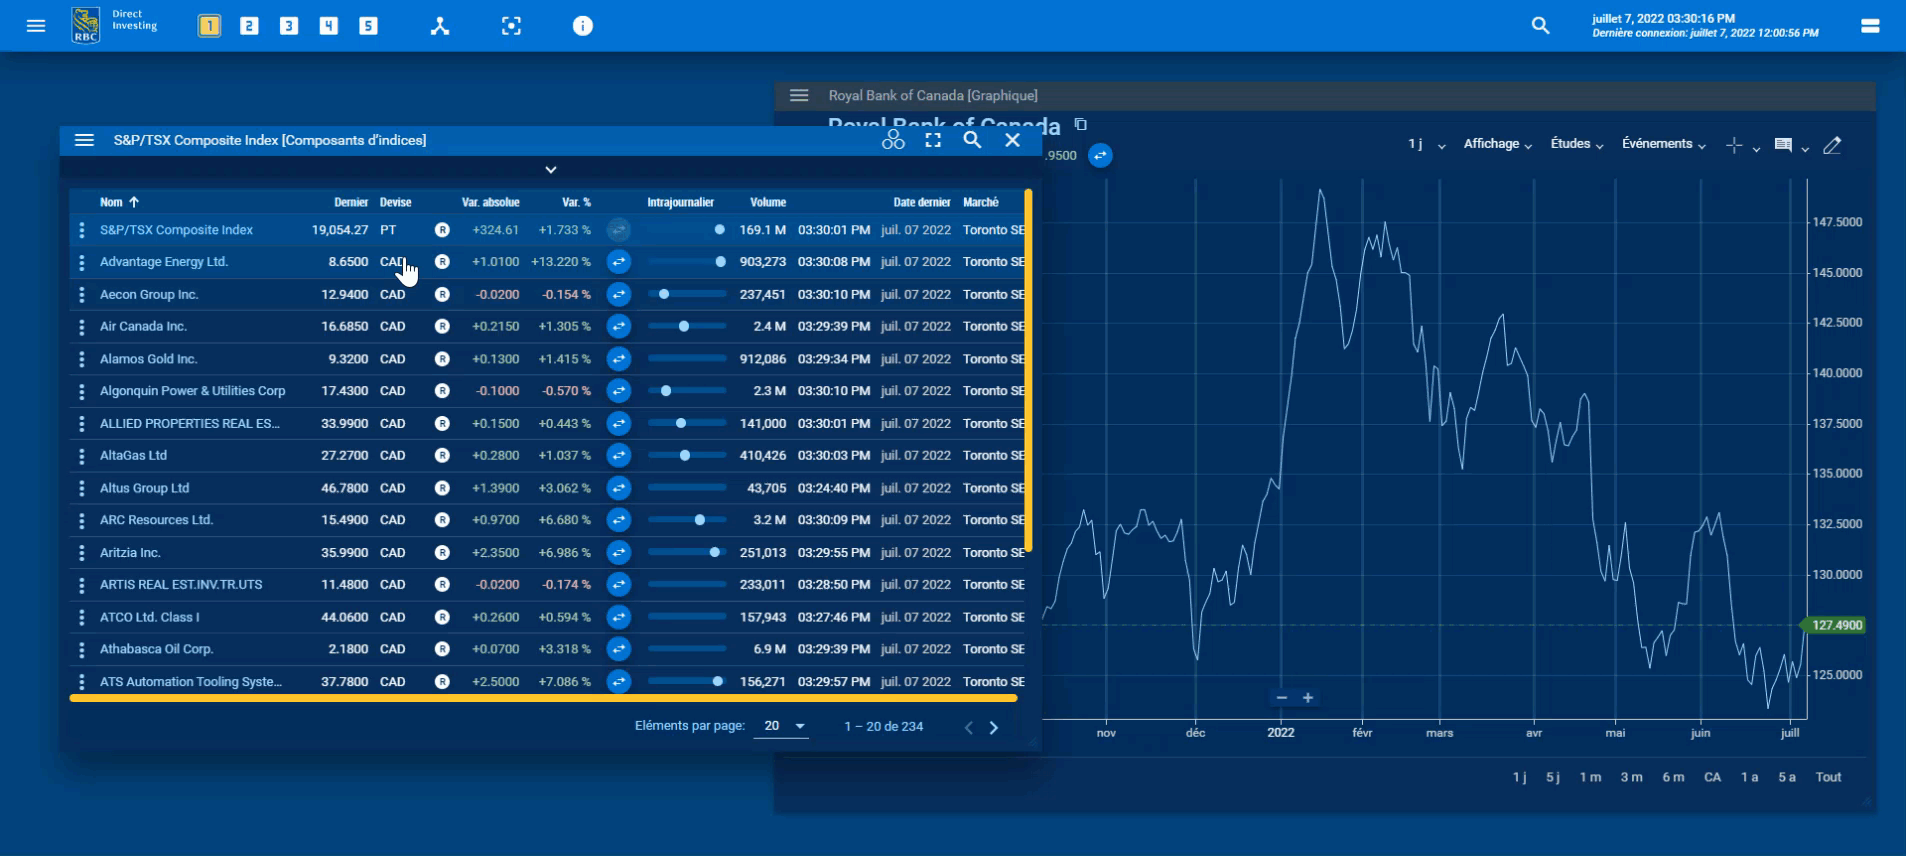Viewport: 1906px width, 856px height.
Task: Open the main hamburger menu beside RBC logo
Action: point(36,26)
